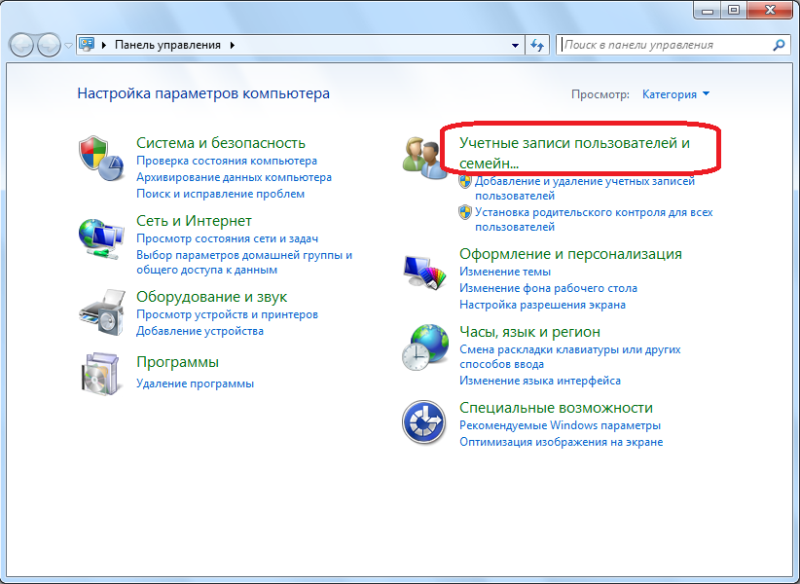Click the Appearance and Personalization monitor icon
This screenshot has width=800, height=584.
424,272
